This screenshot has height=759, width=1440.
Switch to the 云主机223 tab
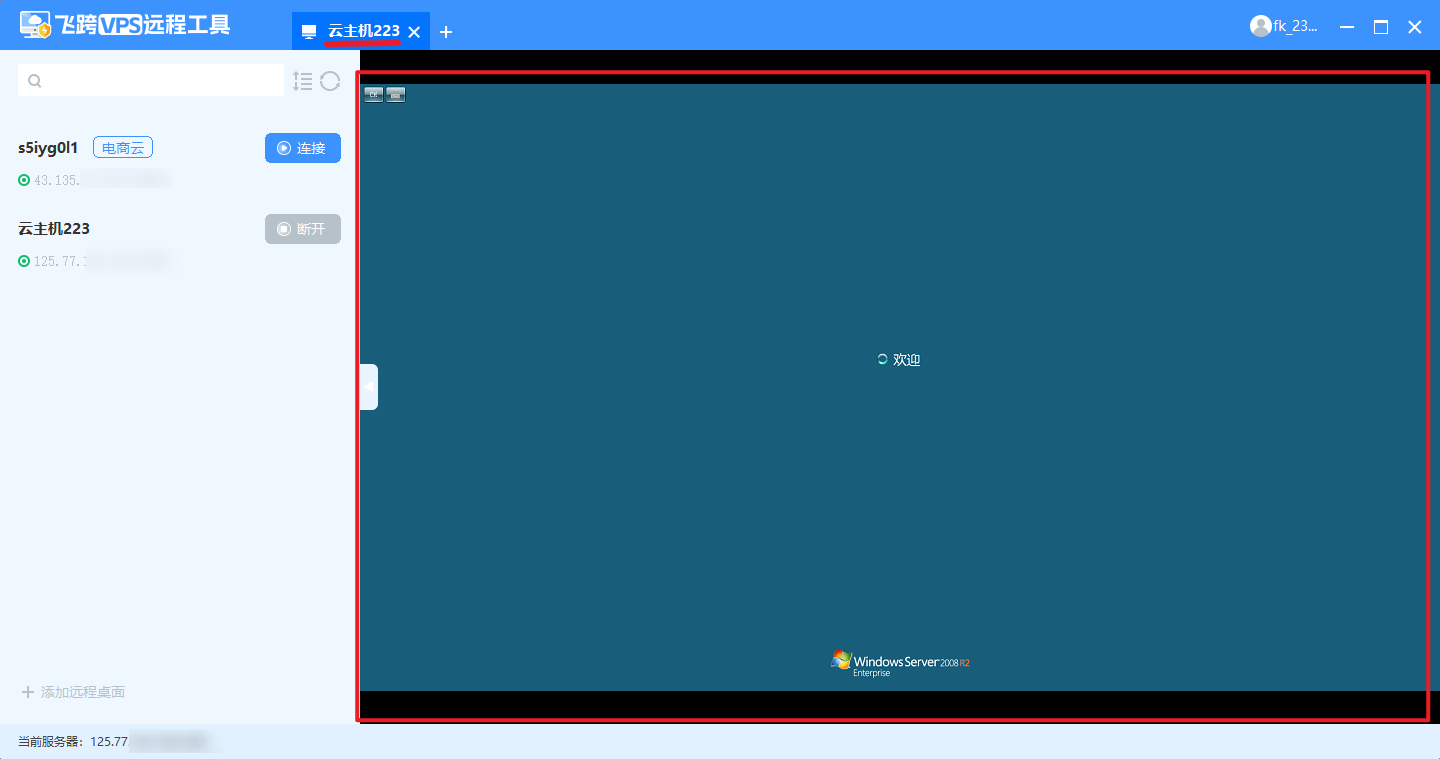click(x=364, y=31)
